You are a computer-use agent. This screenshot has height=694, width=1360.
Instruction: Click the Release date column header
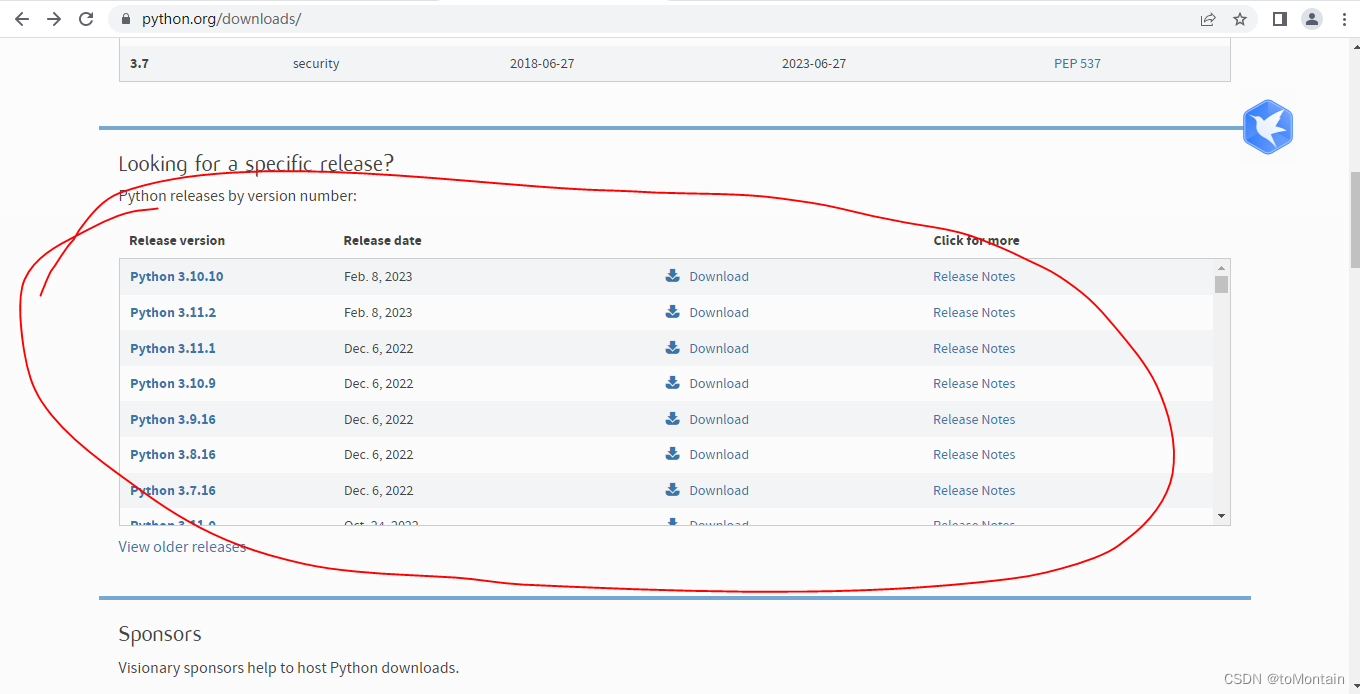coord(382,240)
